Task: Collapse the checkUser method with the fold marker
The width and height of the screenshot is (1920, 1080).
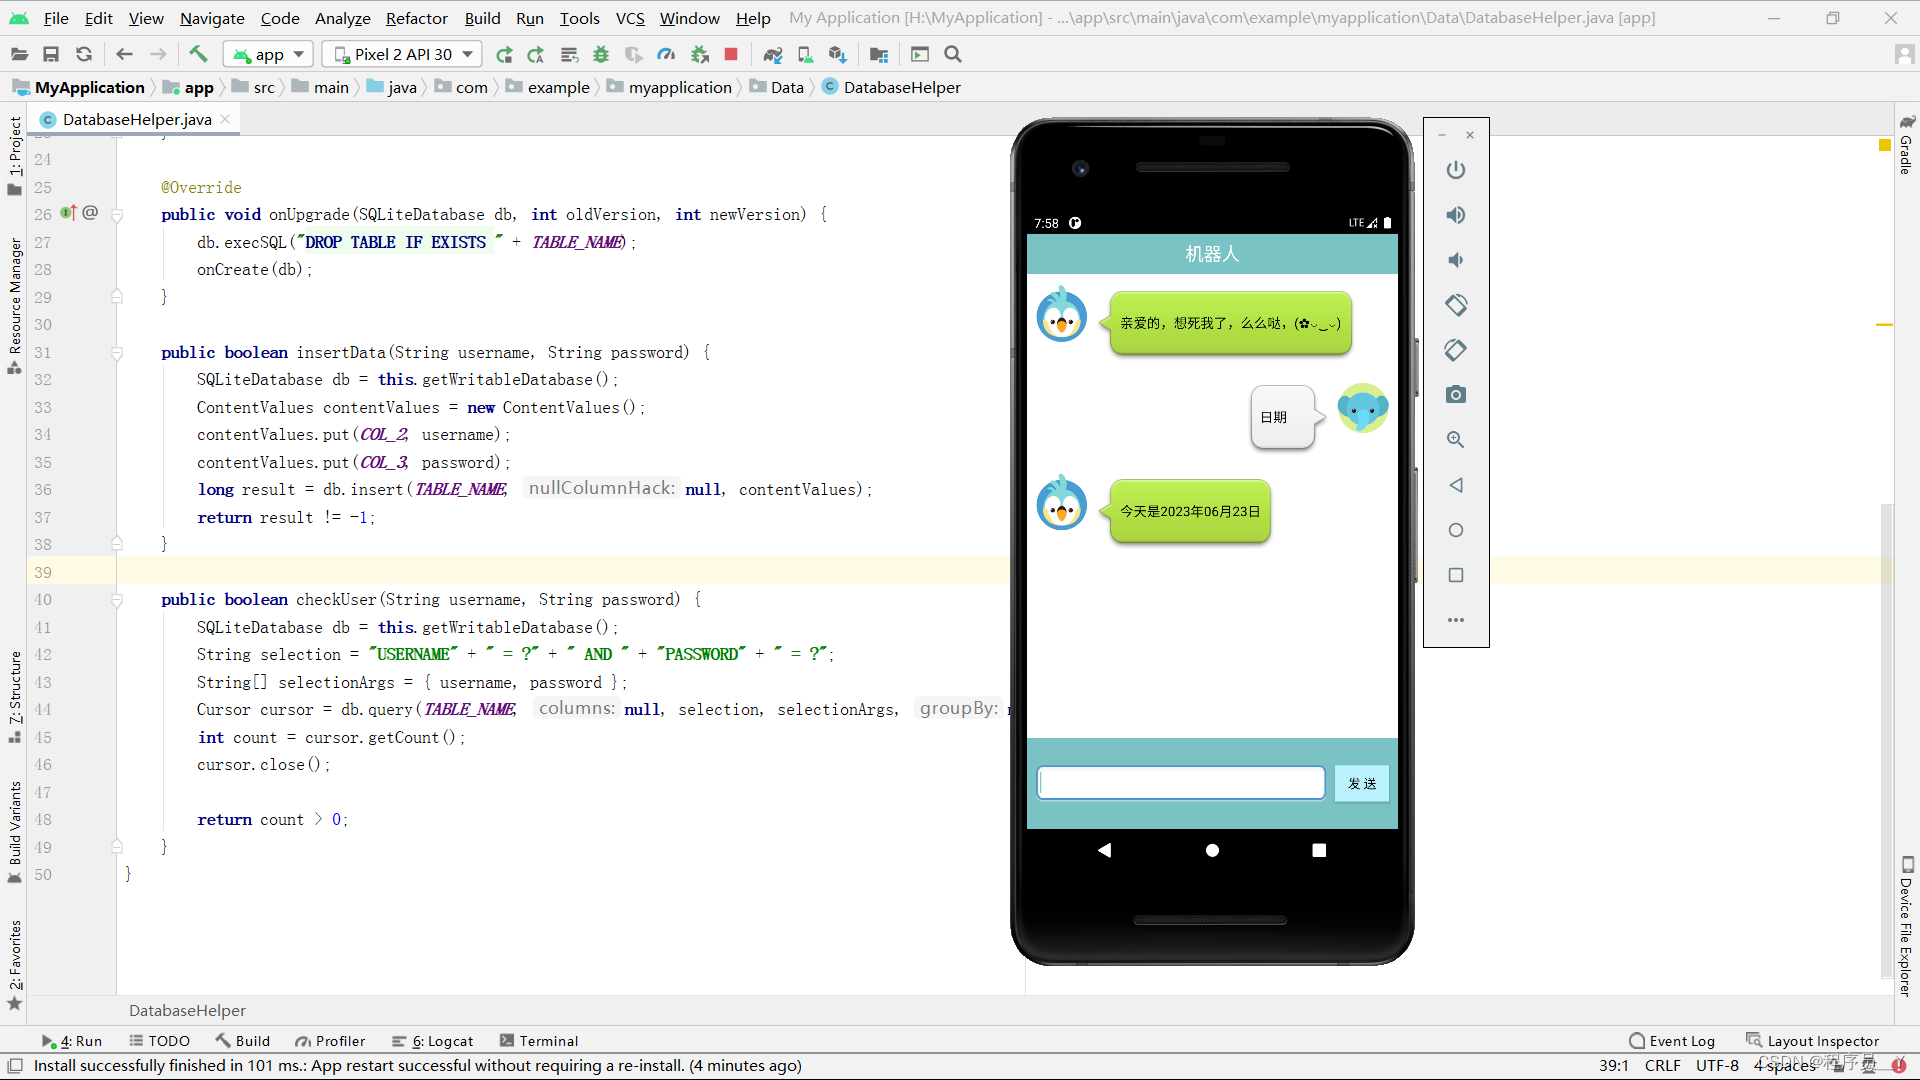Action: tap(117, 600)
